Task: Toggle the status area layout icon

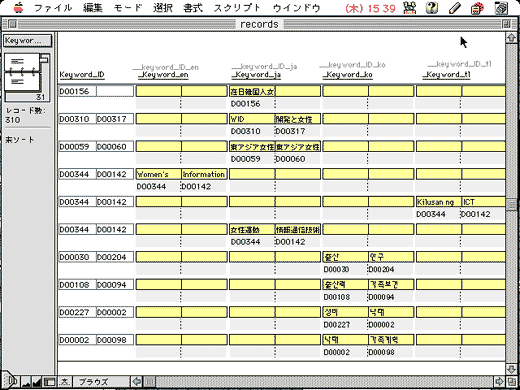Action: pos(50,381)
